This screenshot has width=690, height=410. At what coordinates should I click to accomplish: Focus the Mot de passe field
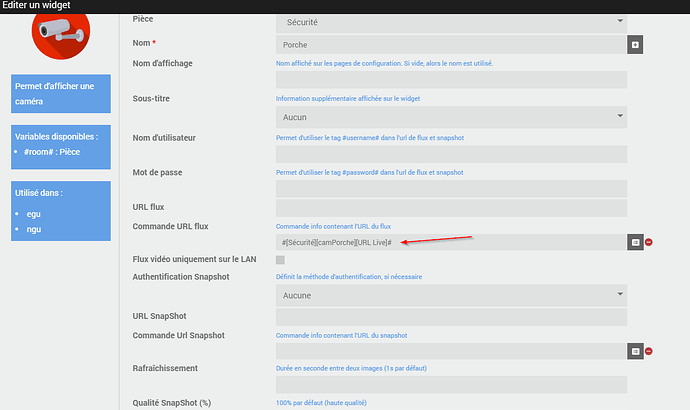point(451,189)
